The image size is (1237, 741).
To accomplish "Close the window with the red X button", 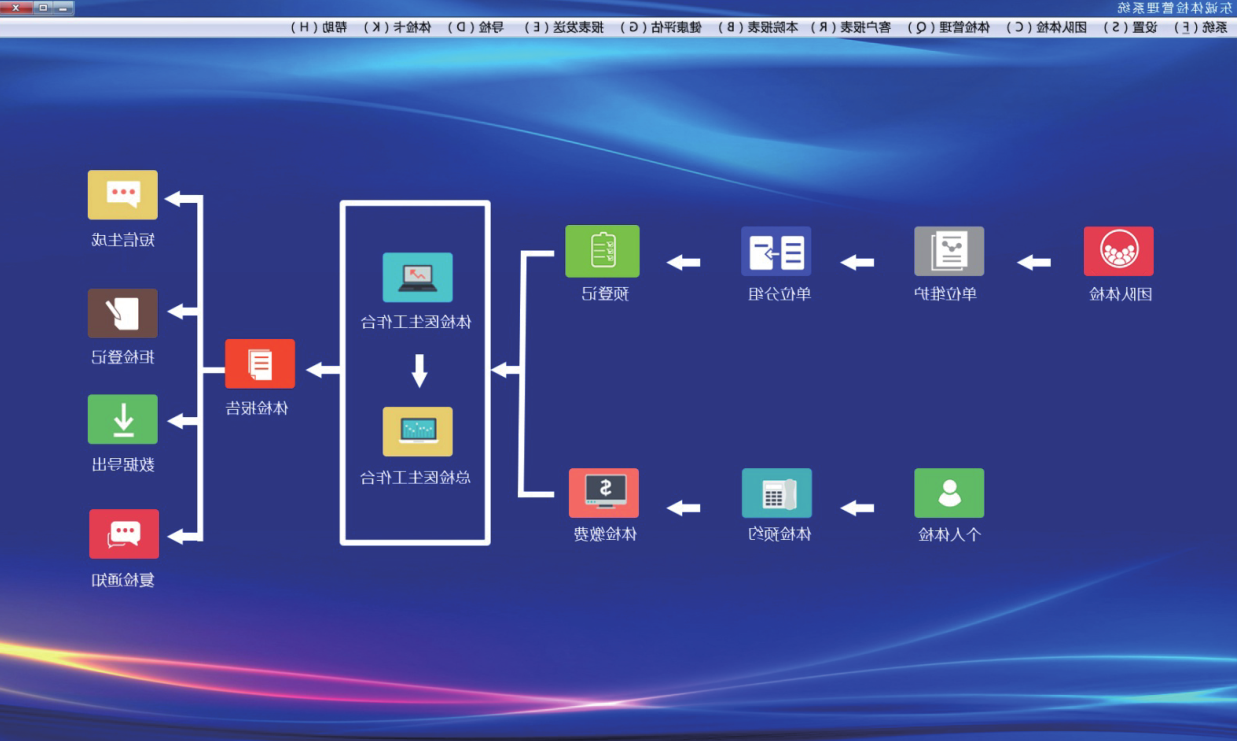I will [14, 7].
